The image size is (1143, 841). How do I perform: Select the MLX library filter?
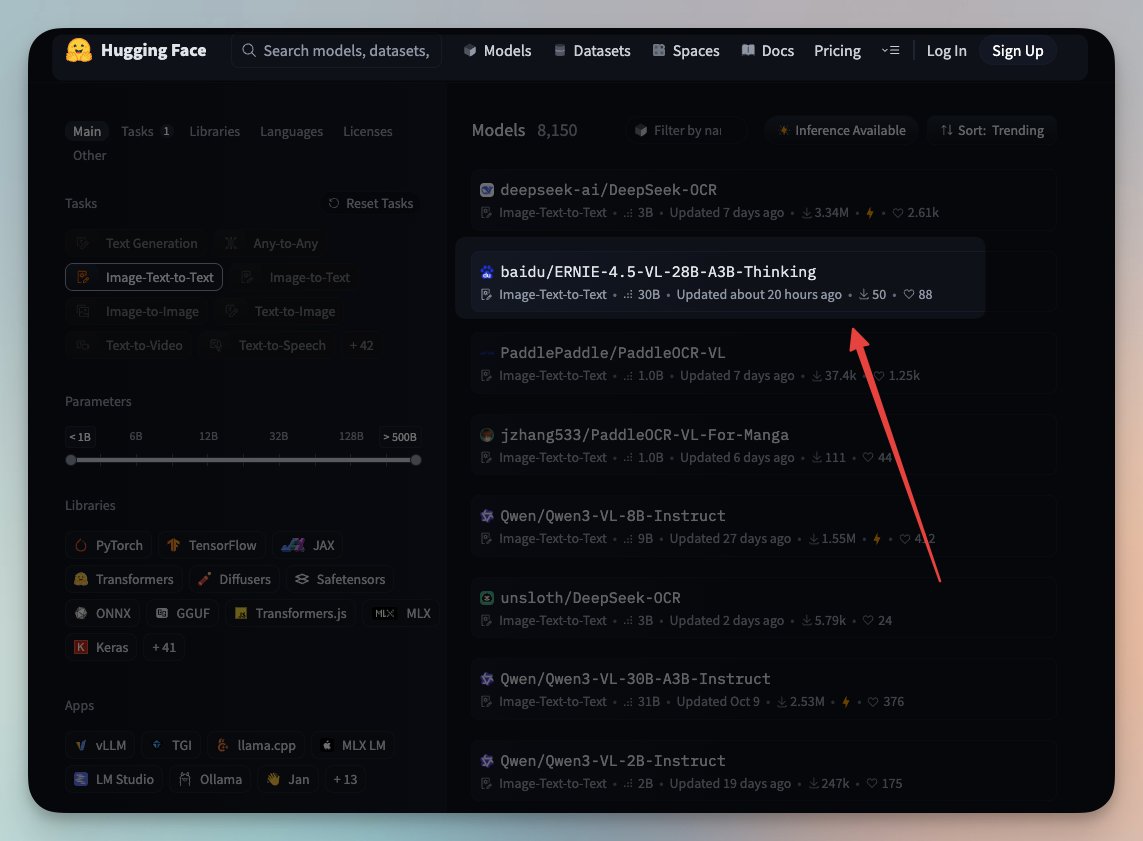click(402, 613)
